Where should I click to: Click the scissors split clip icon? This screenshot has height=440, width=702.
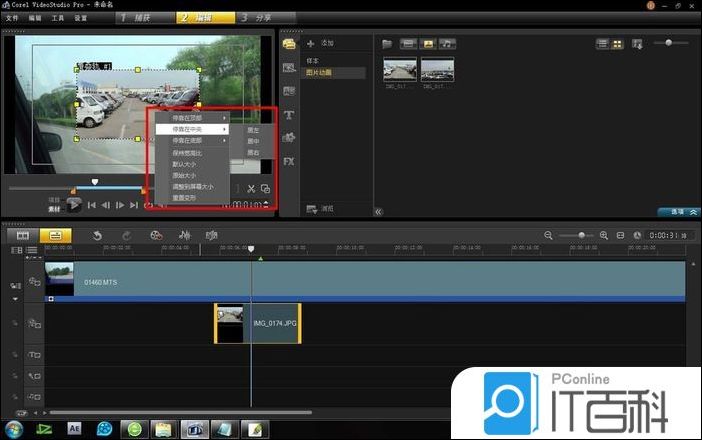pyautogui.click(x=250, y=188)
